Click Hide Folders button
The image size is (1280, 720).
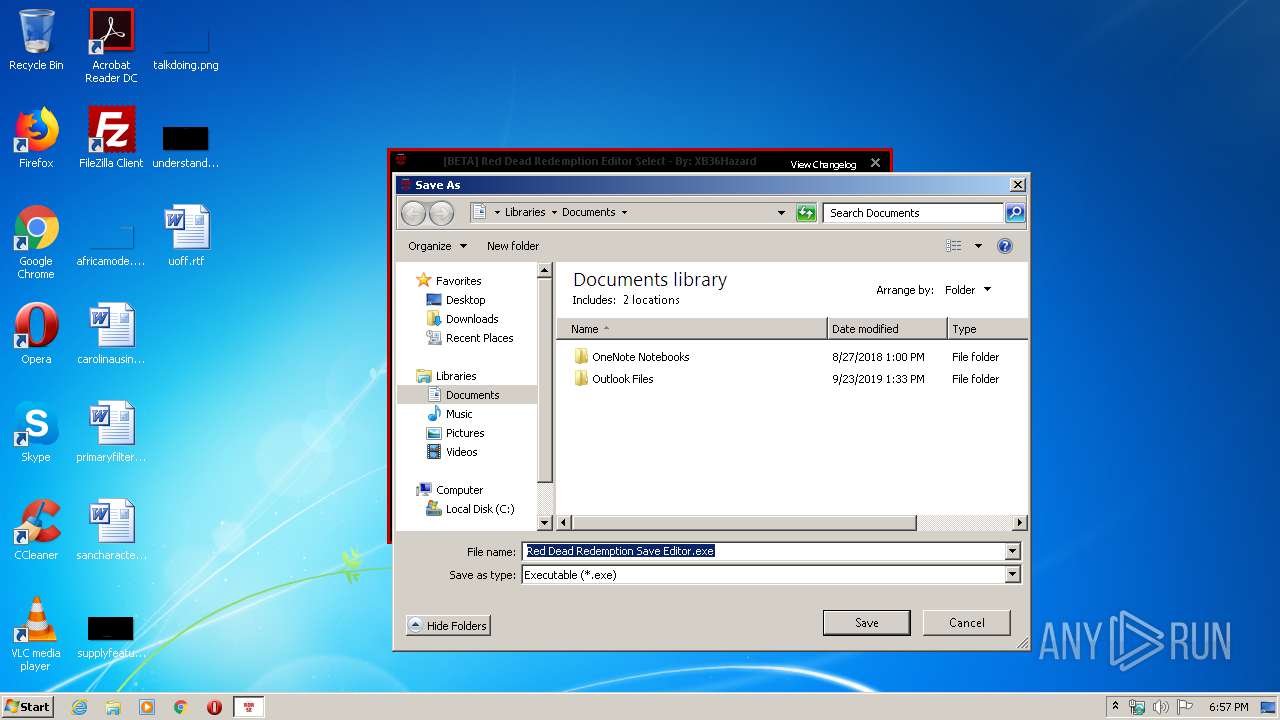point(448,625)
